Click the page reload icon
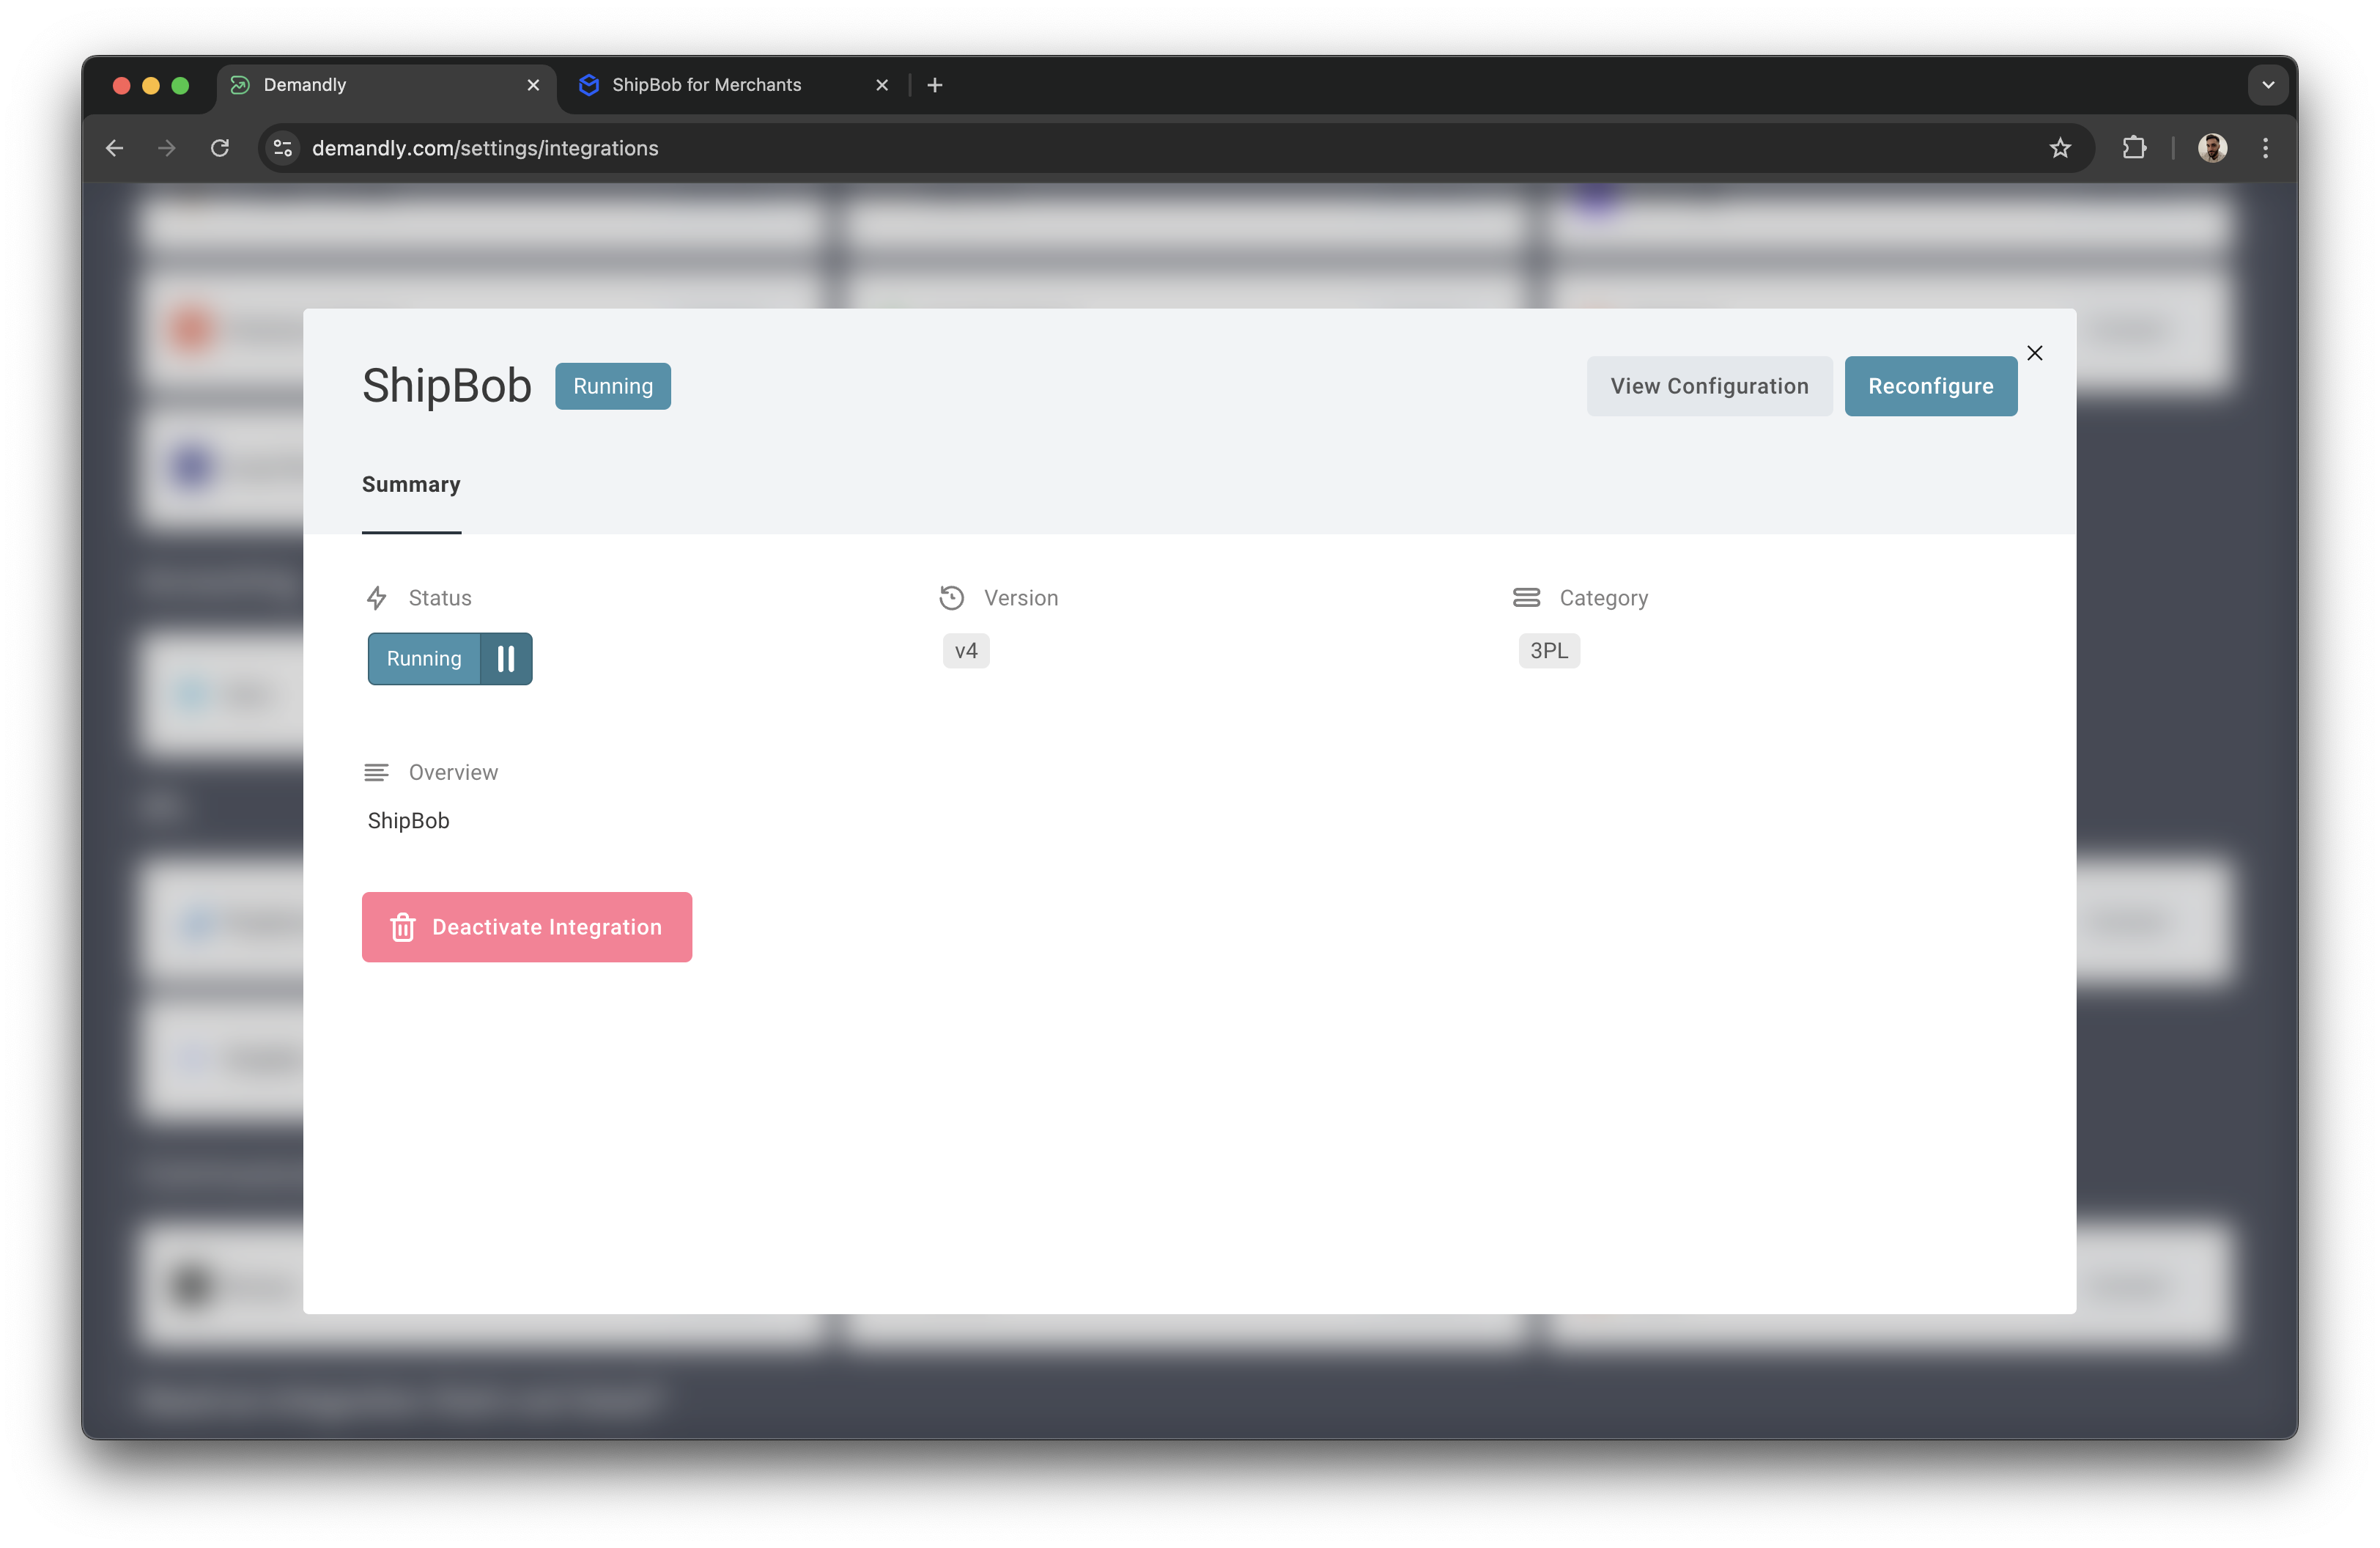This screenshot has width=2380, height=1548. pyautogui.click(x=220, y=148)
